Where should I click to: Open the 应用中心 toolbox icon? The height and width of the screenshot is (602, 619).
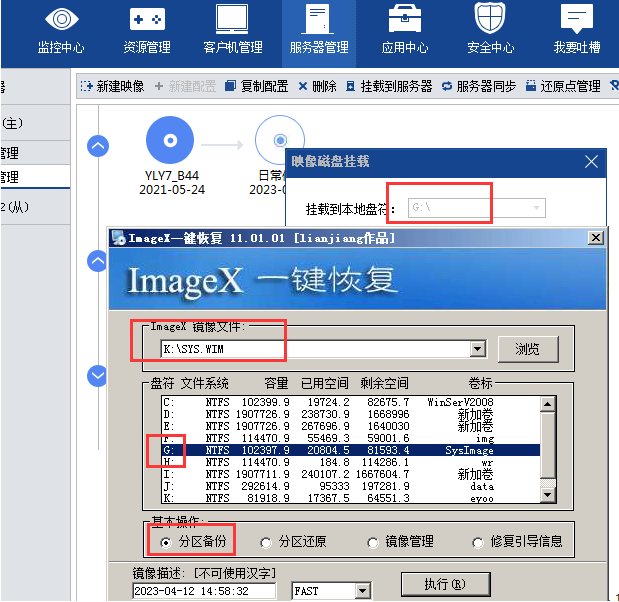pyautogui.click(x=405, y=19)
